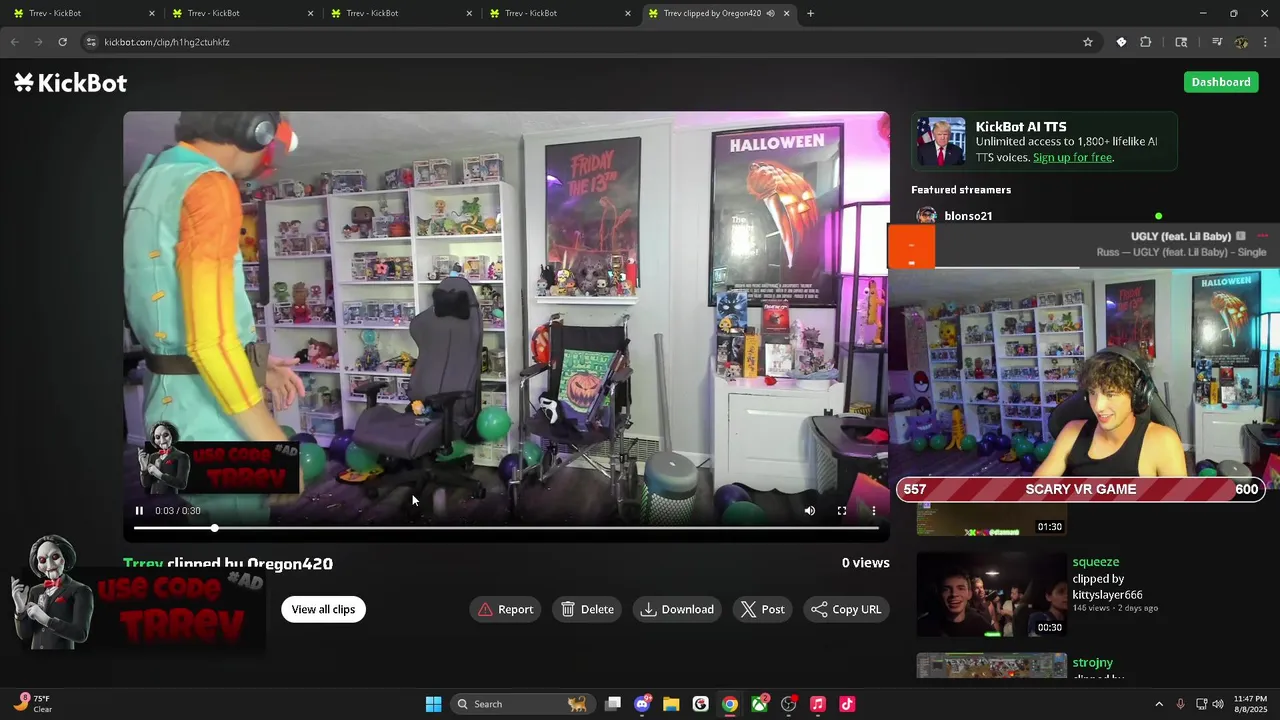Open the Xbox app on taskbar
The width and height of the screenshot is (1280, 720).
coord(760,704)
